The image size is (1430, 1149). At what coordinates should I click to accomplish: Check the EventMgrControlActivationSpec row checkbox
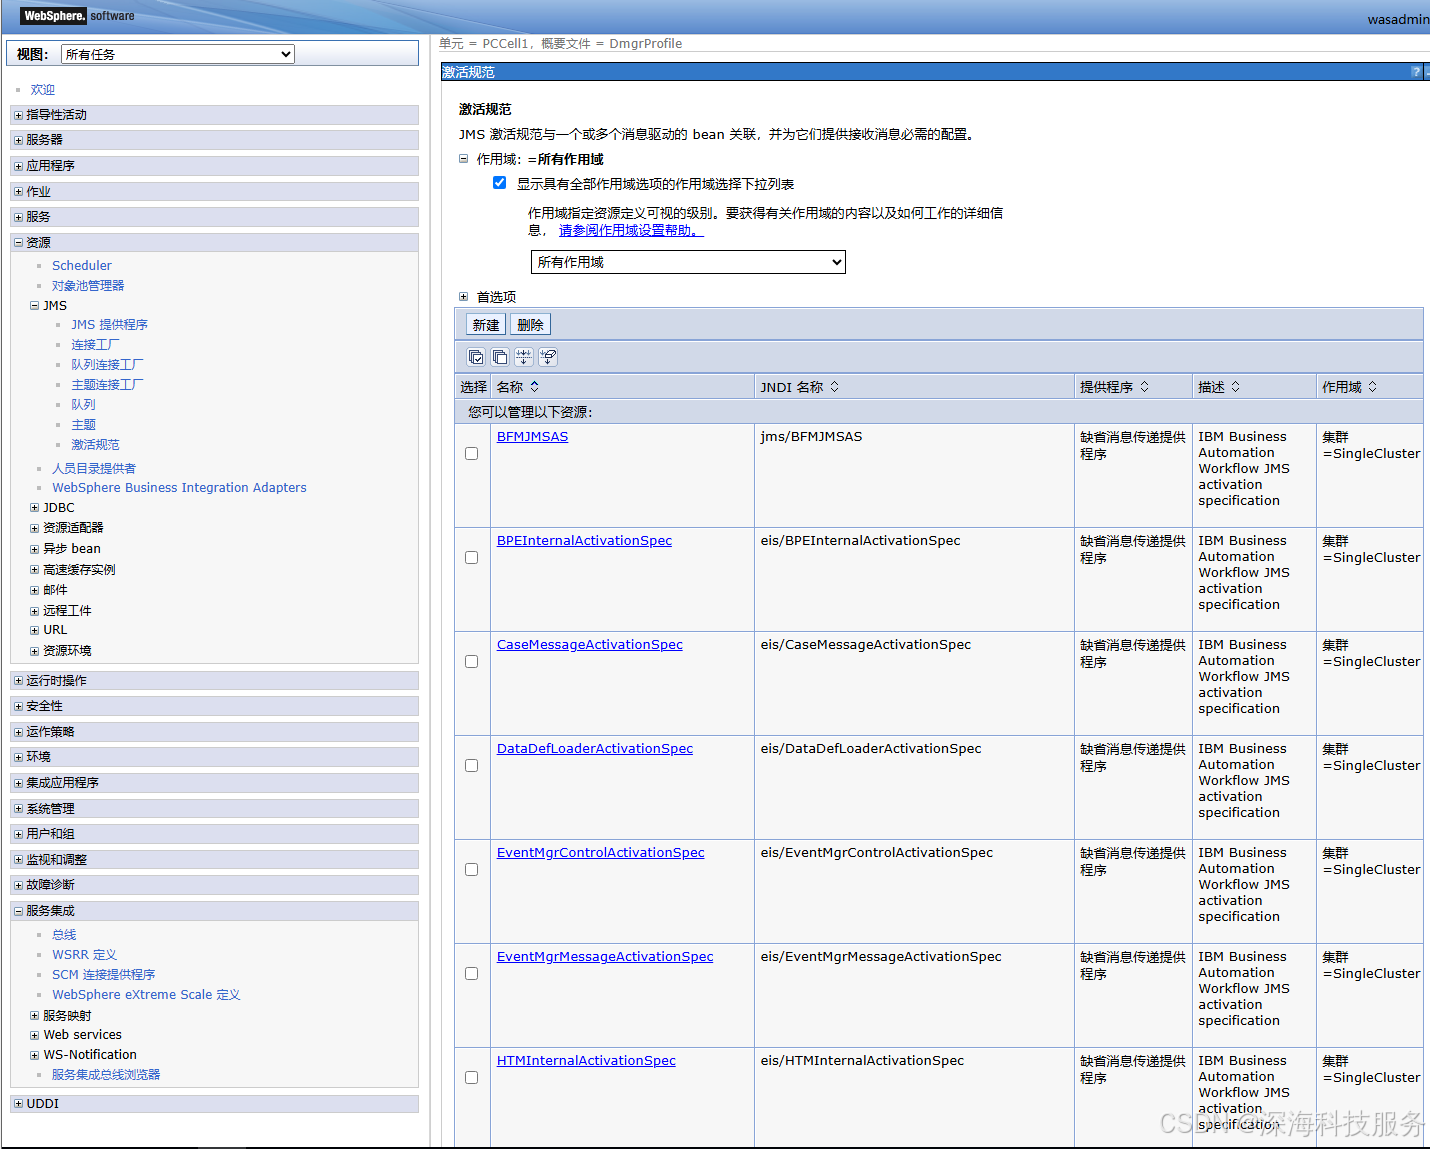471,869
